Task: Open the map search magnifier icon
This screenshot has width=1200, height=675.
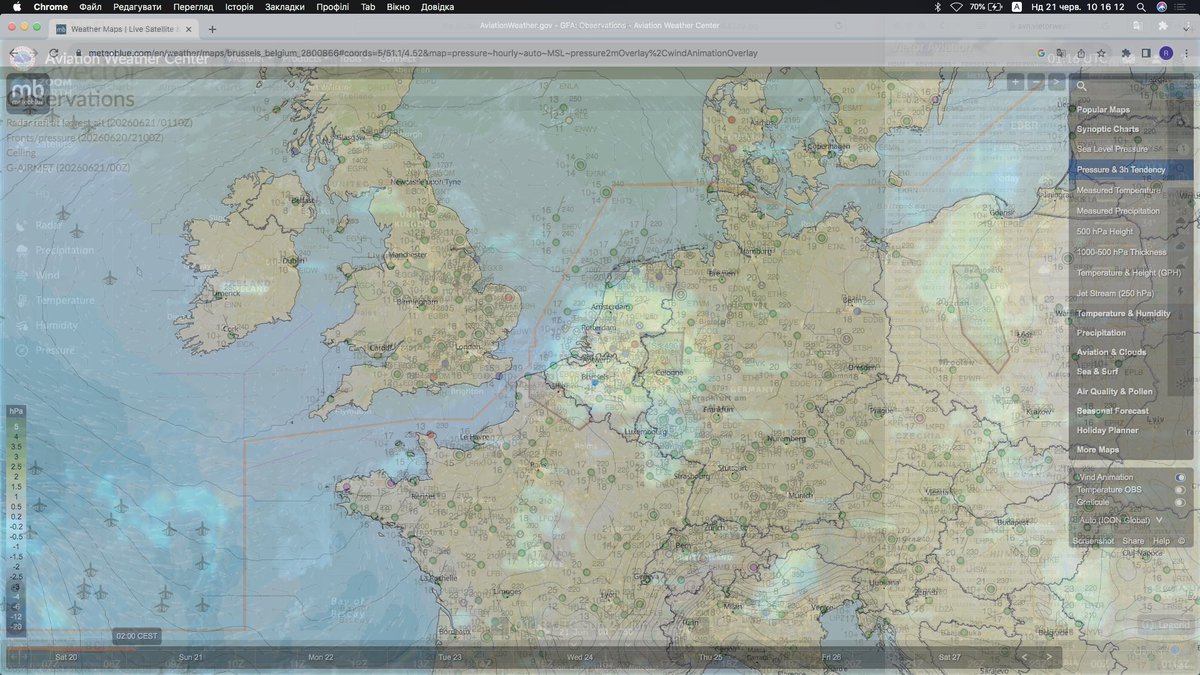Action: pyautogui.click(x=1082, y=86)
